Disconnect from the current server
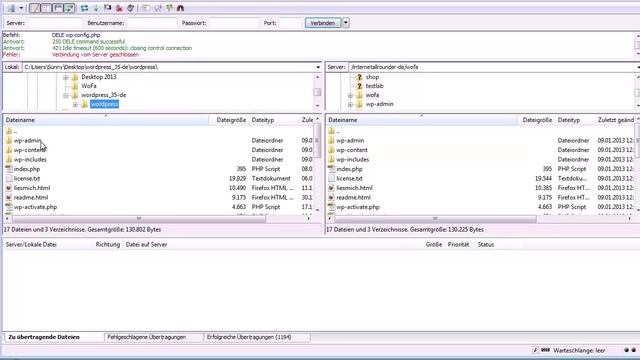Image resolution: width=640 pixels, height=360 pixels. pos(119,8)
